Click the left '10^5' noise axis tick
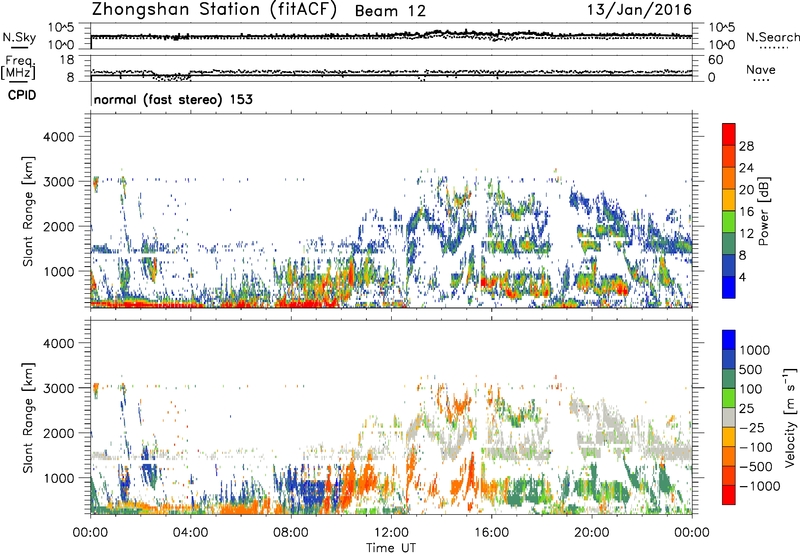800x554 pixels. 61,28
